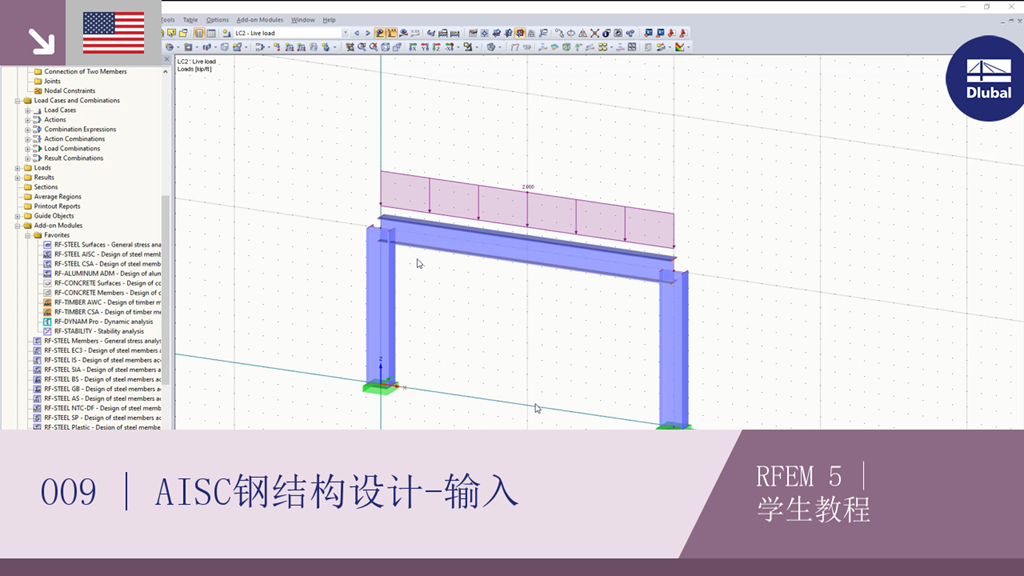Open RF-STEEL Surfaces module entry
1024x576 pixels.
click(102, 245)
